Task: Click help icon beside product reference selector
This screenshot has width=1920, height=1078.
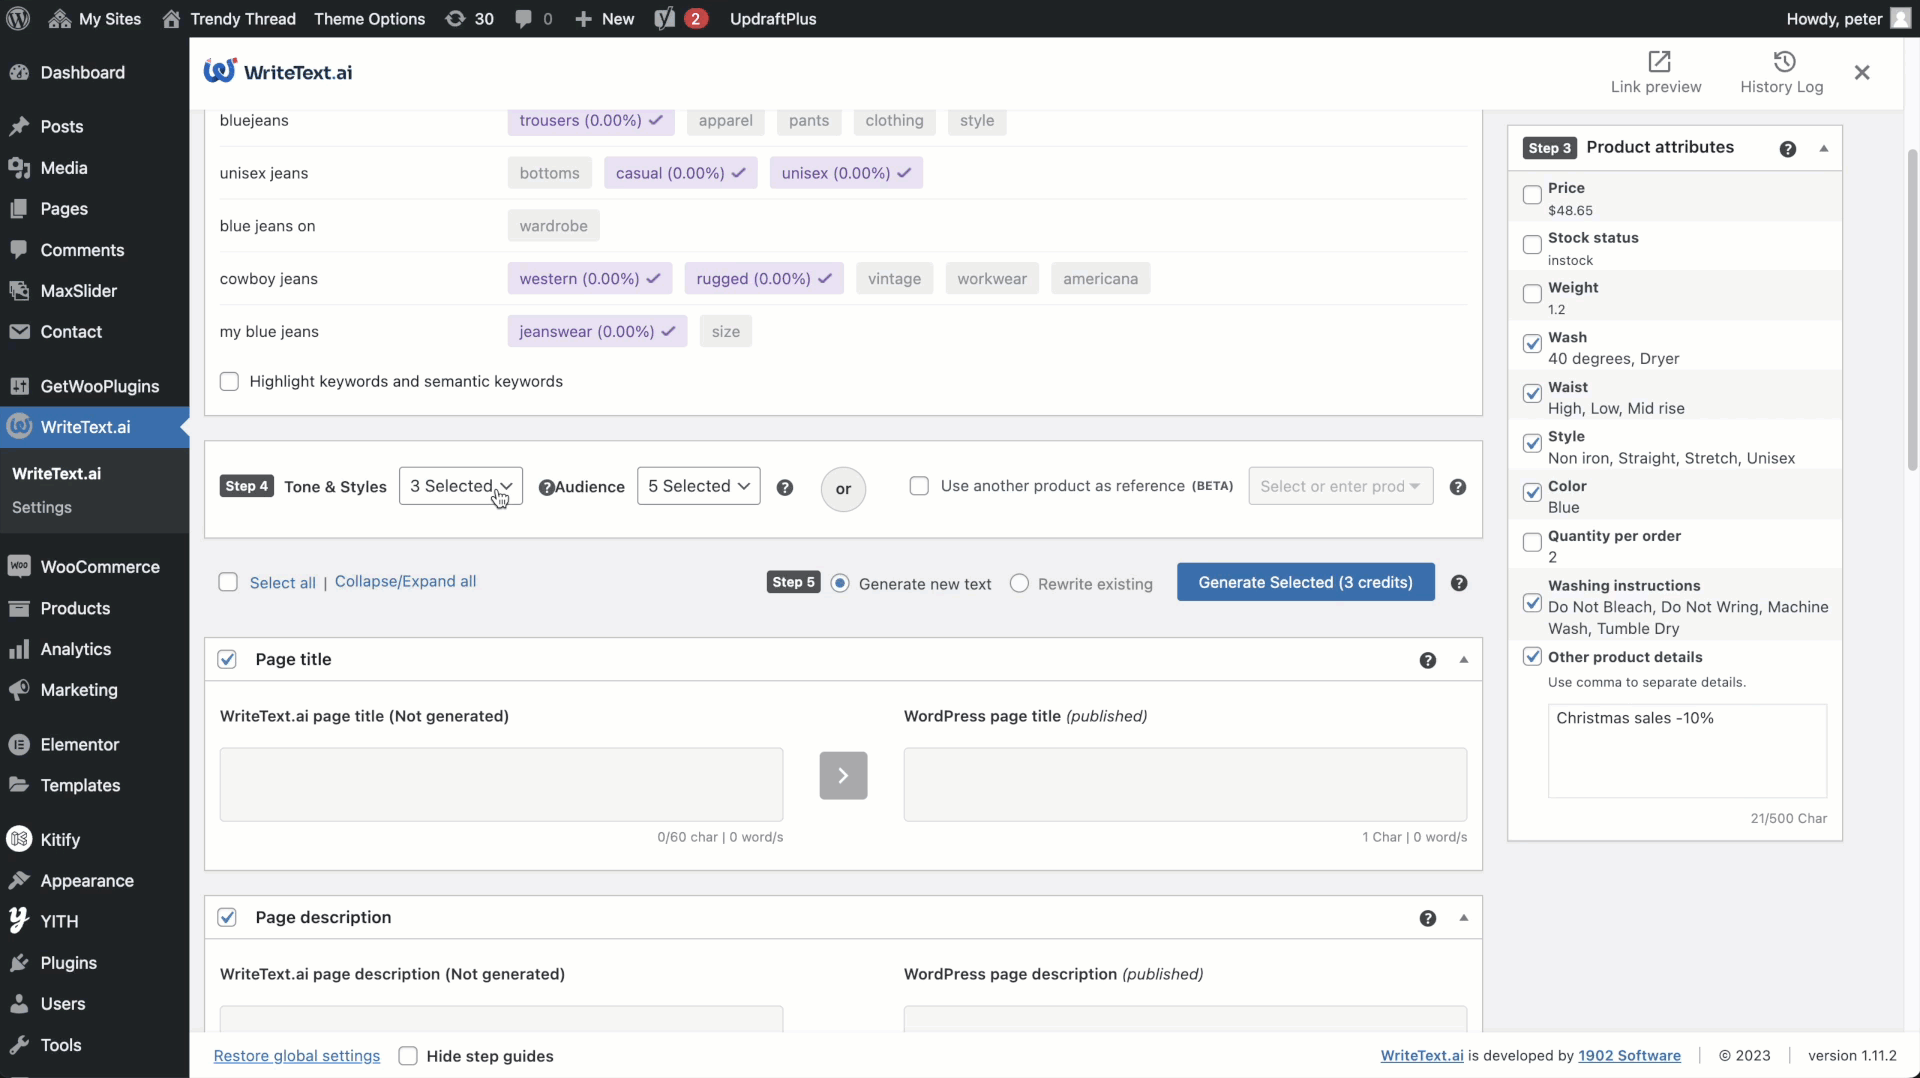Action: tap(1458, 487)
